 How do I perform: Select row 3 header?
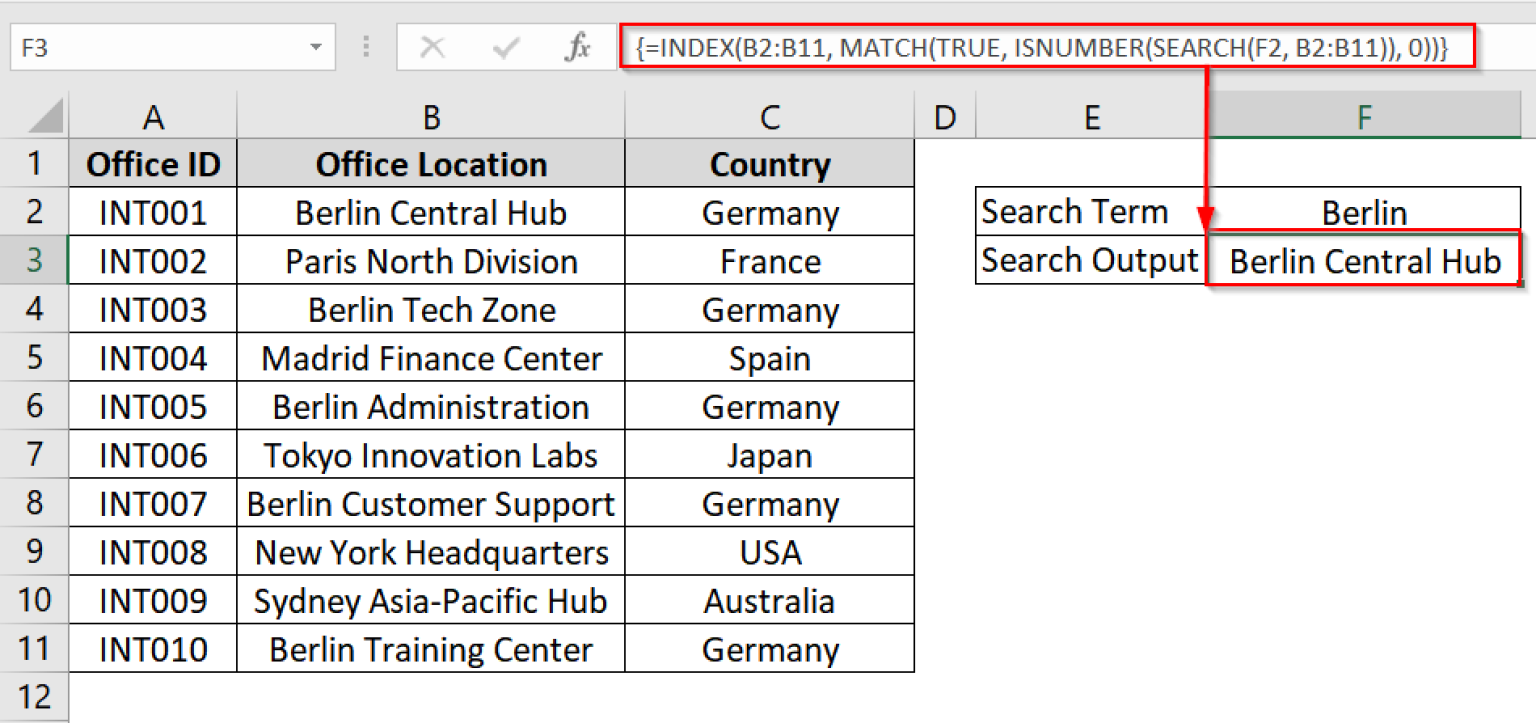coord(35,260)
